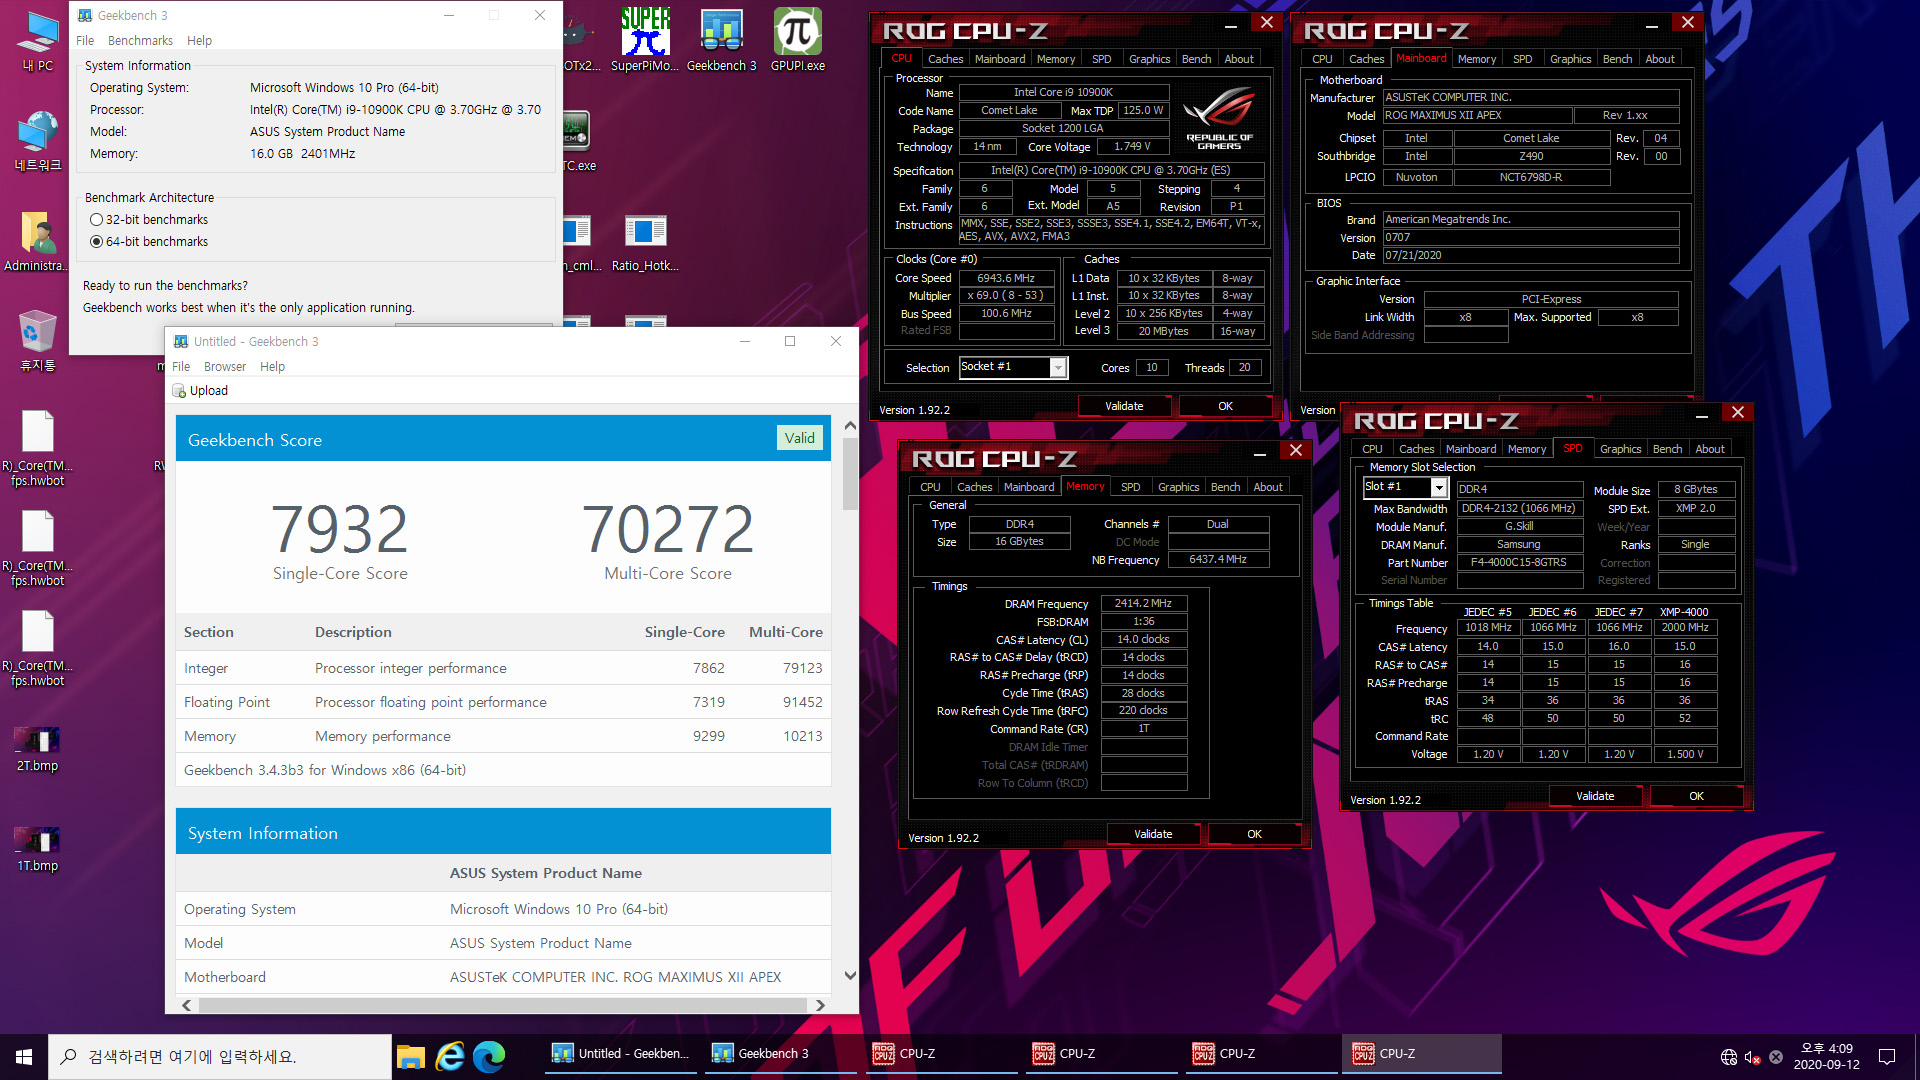Viewport: 1920px width, 1080px height.
Task: Open the first hwbot file icon on desktop
Action: (38, 448)
